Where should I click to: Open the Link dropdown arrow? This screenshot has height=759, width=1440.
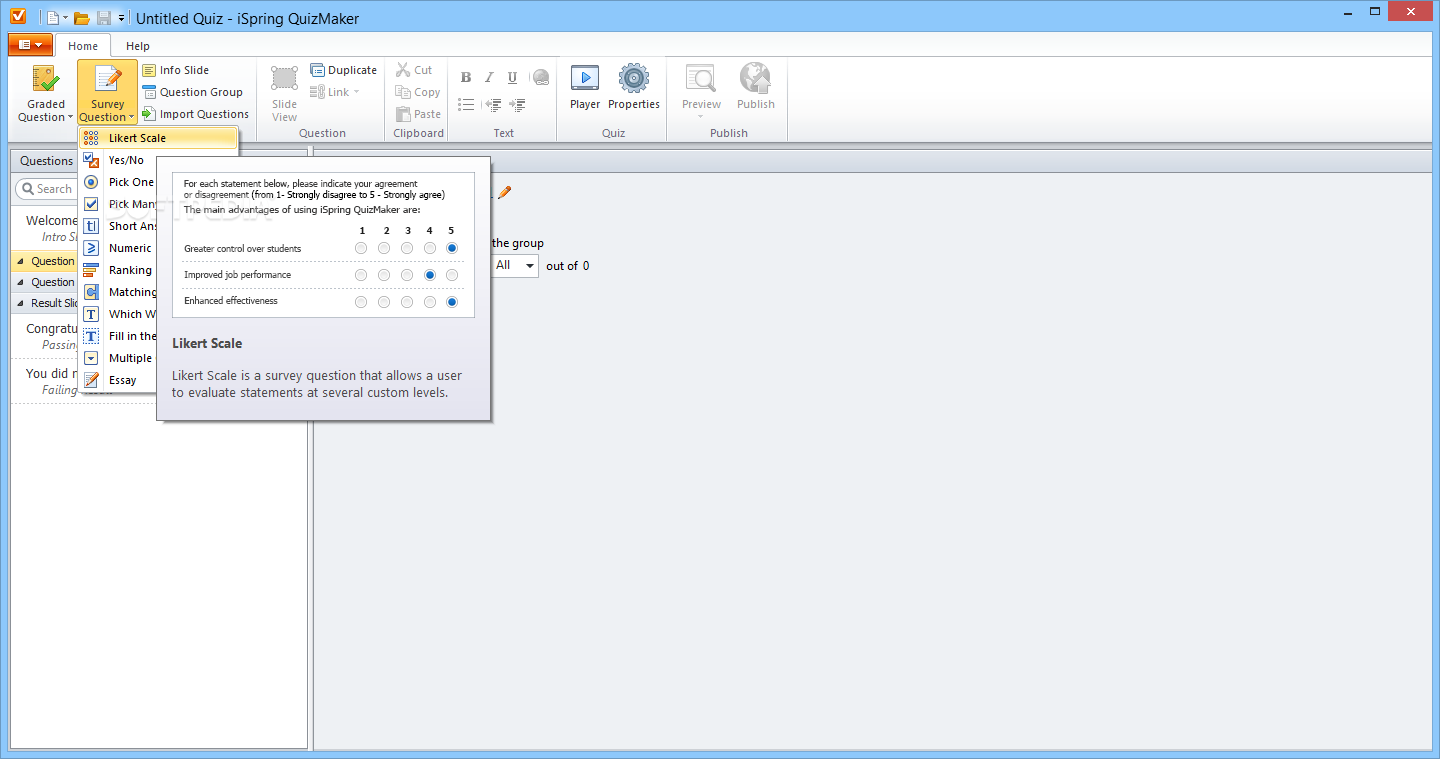coord(356,92)
